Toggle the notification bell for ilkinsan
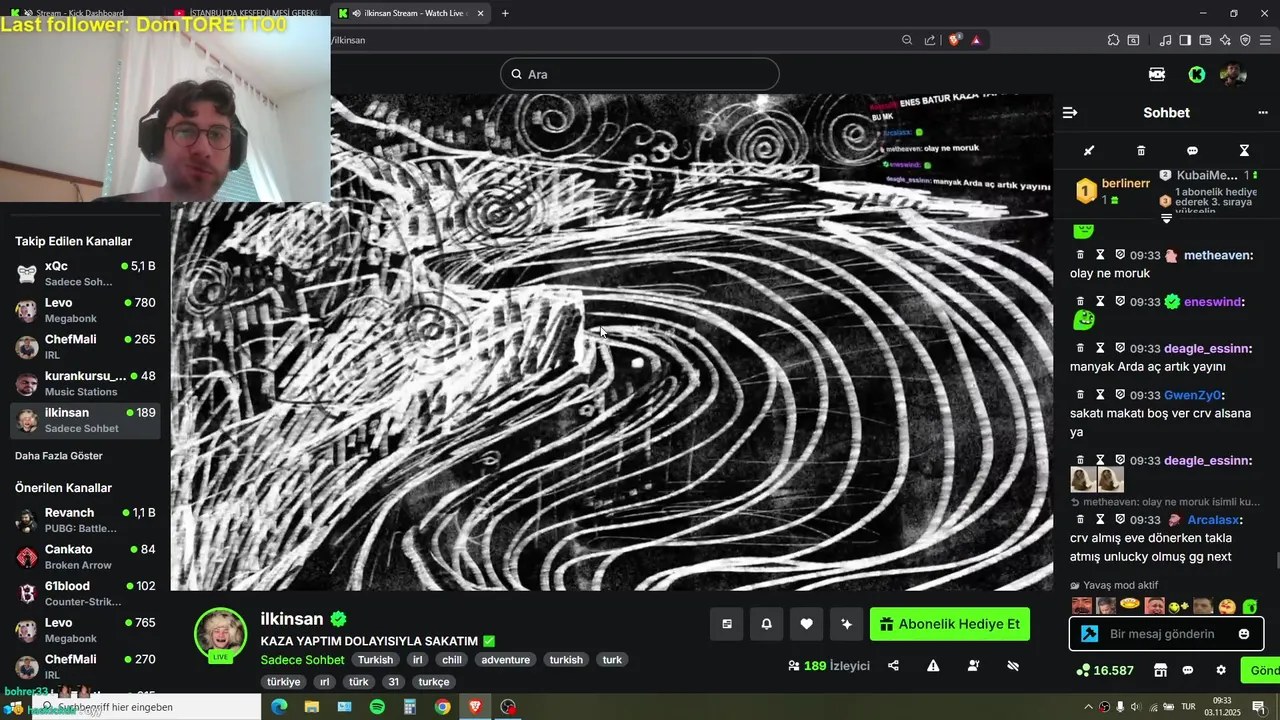1280x720 pixels. pos(766,624)
